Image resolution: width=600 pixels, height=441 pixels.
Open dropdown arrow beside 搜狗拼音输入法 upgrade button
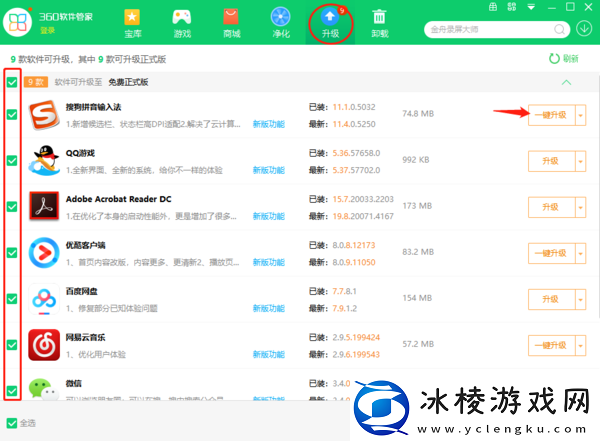pyautogui.click(x=580, y=115)
